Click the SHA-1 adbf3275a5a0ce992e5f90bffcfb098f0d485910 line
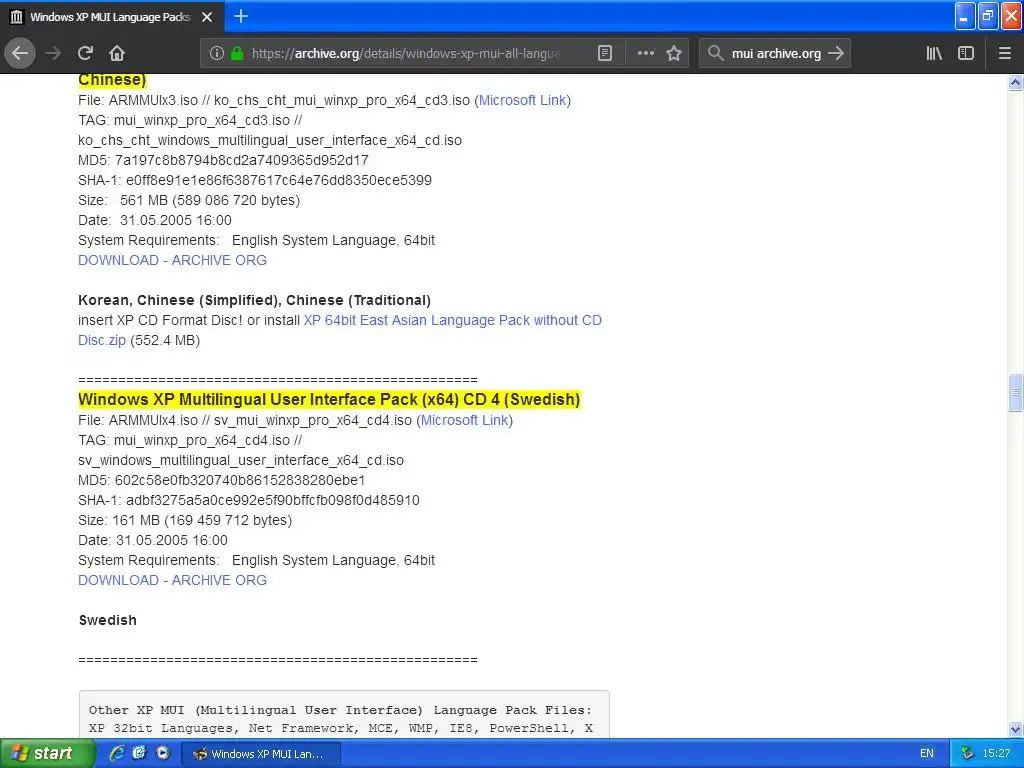 pos(249,501)
